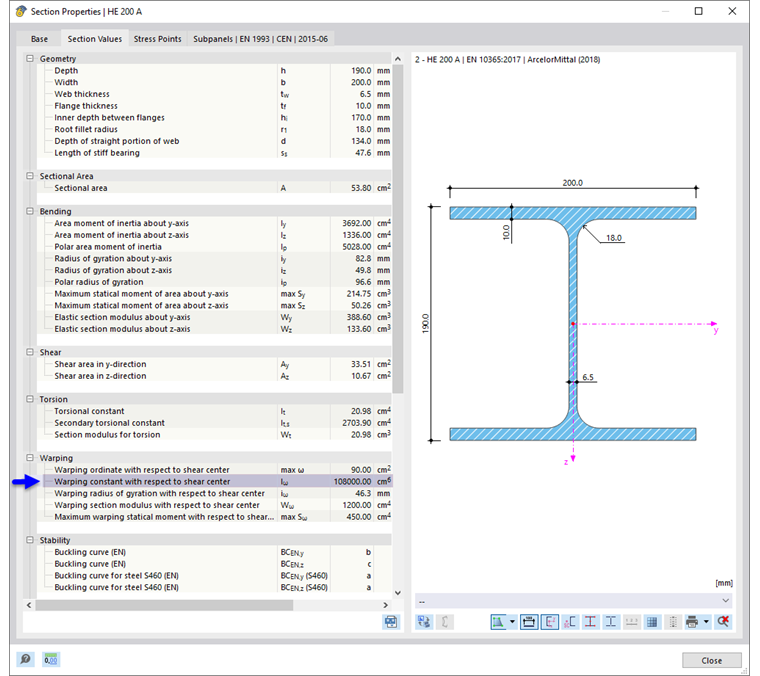760x676 pixels.
Task: Click the search icon at bottom left
Action: coord(25,659)
